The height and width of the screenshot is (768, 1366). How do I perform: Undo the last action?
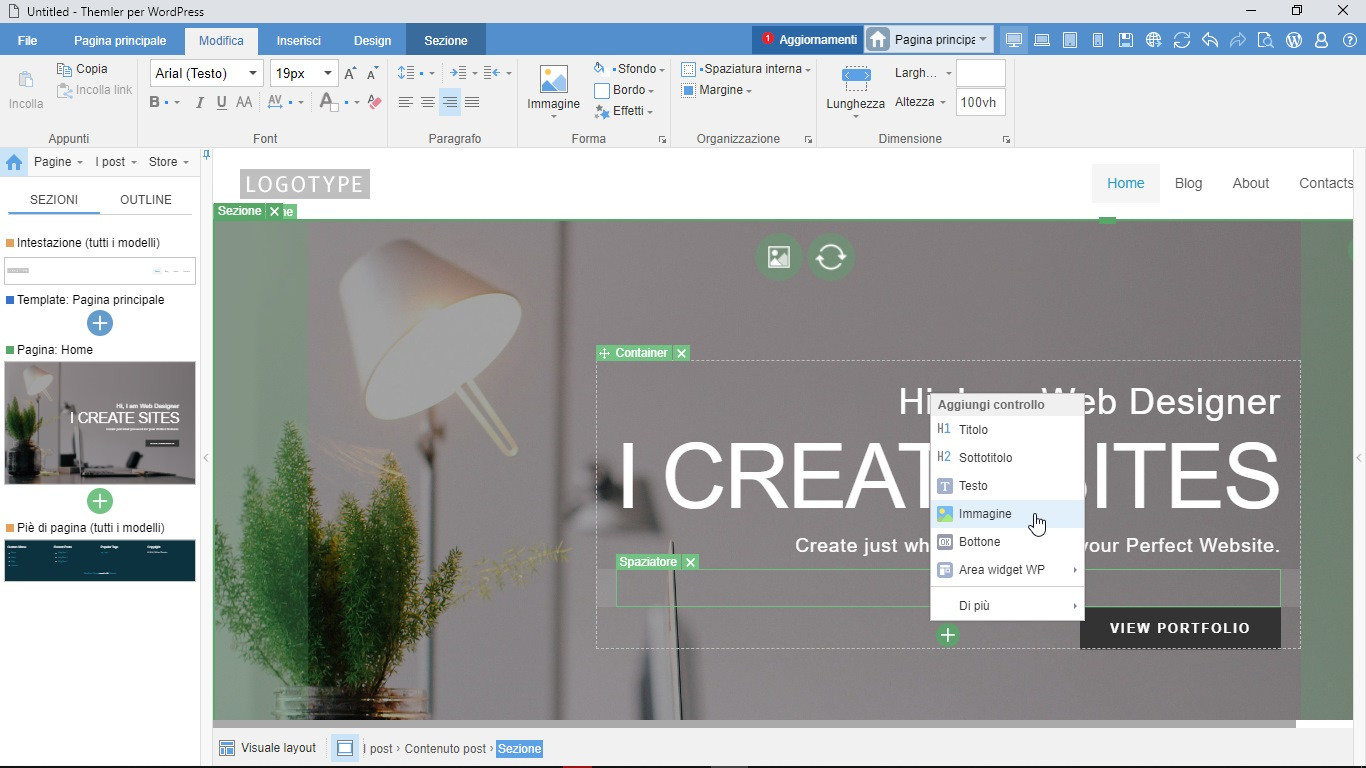pyautogui.click(x=1210, y=40)
